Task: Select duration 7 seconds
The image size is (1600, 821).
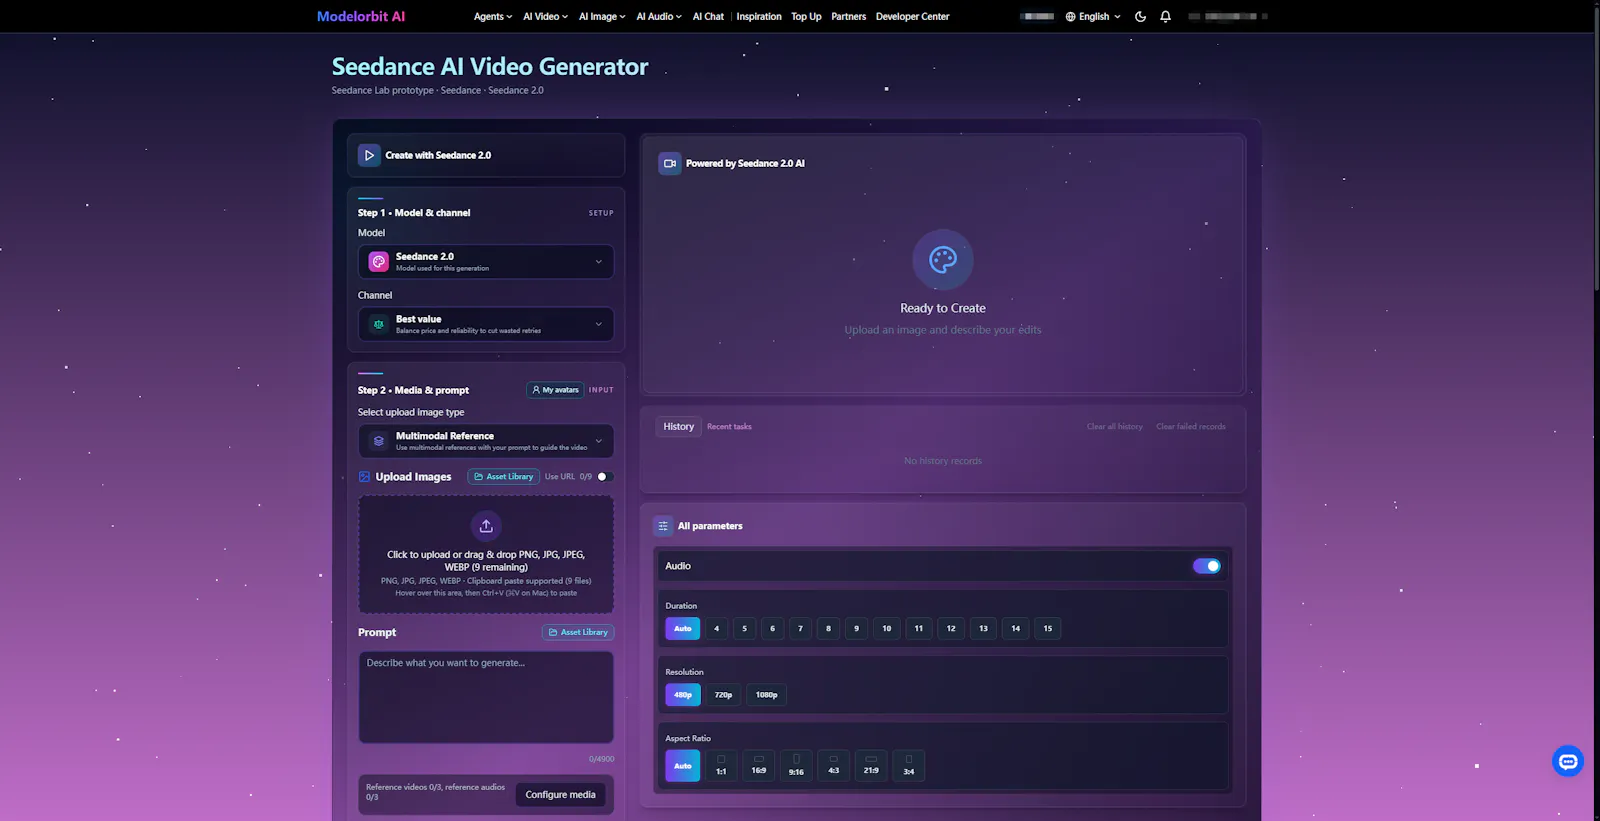Action: 800,629
